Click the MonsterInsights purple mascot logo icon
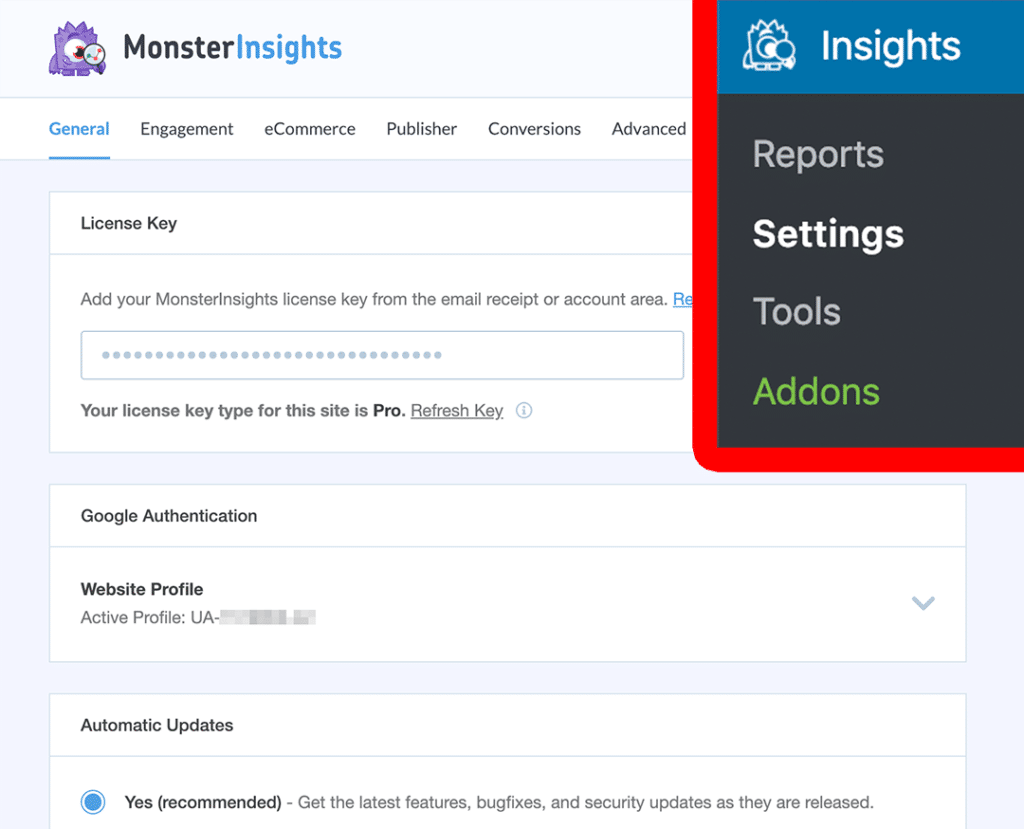This screenshot has height=829, width=1024. [75, 48]
